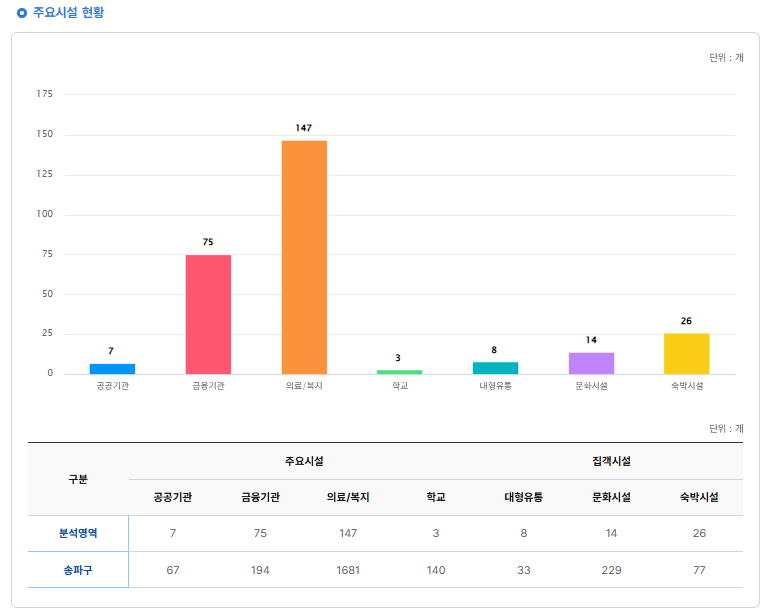Click the 송파구 문화시설 cell 229
Viewport: 770px width, 615px height.
pos(611,570)
